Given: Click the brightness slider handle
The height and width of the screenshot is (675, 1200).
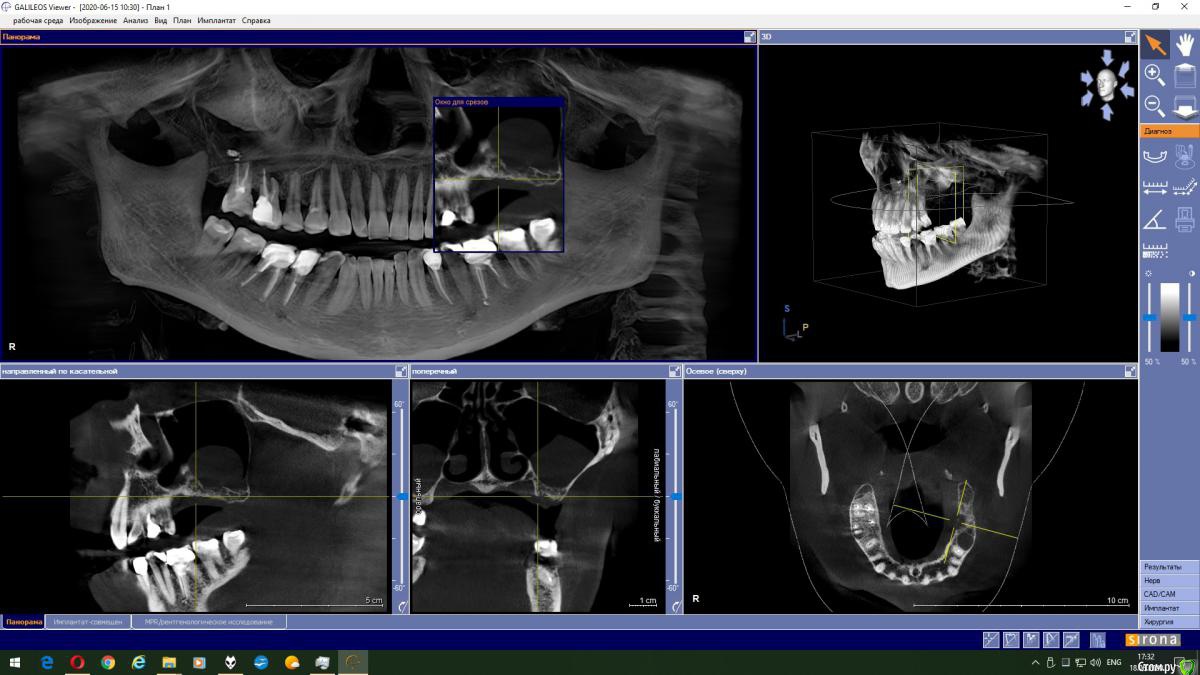Looking at the screenshot, I should pyautogui.click(x=1150, y=317).
